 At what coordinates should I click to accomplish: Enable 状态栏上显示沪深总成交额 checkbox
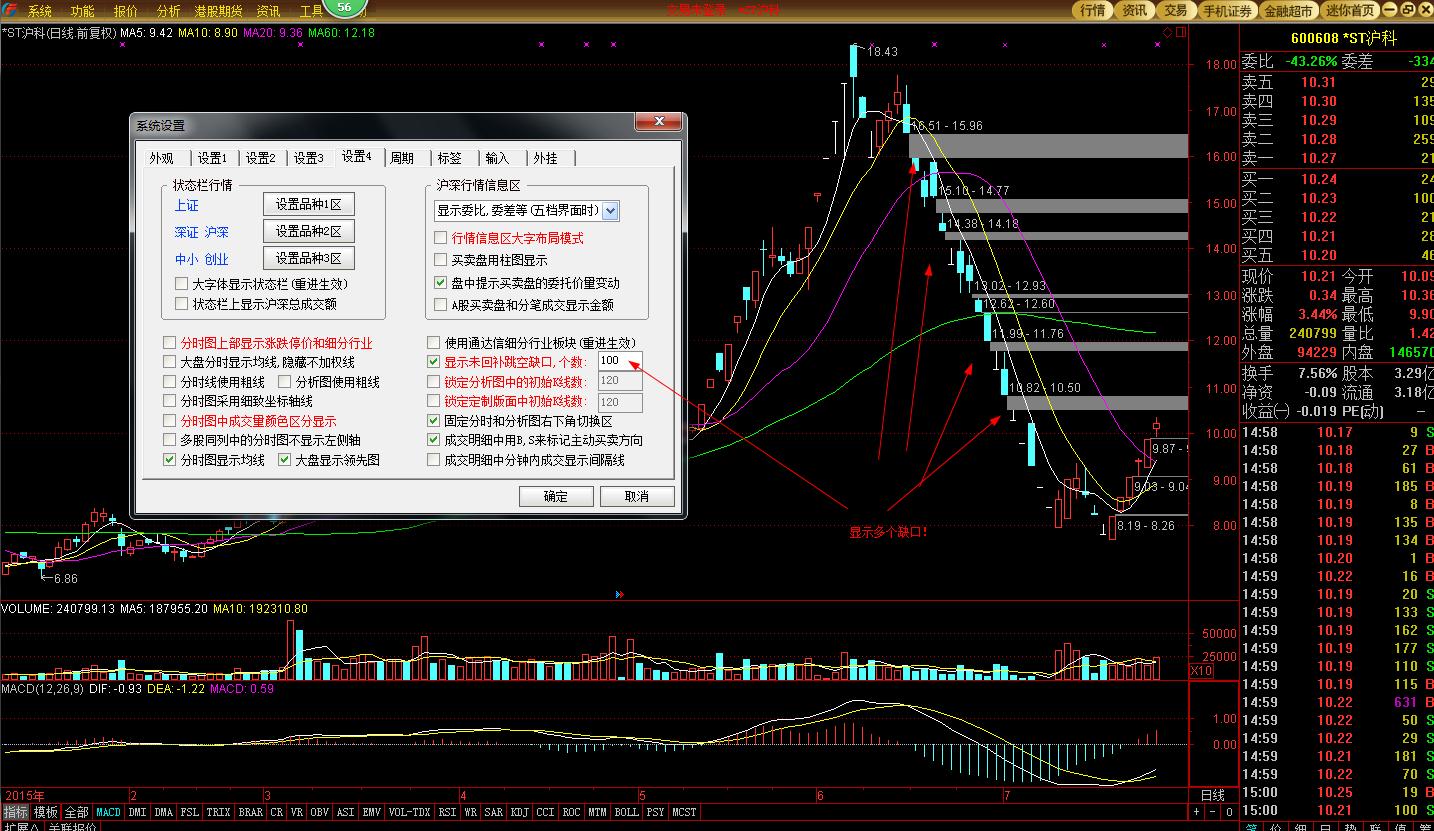181,304
